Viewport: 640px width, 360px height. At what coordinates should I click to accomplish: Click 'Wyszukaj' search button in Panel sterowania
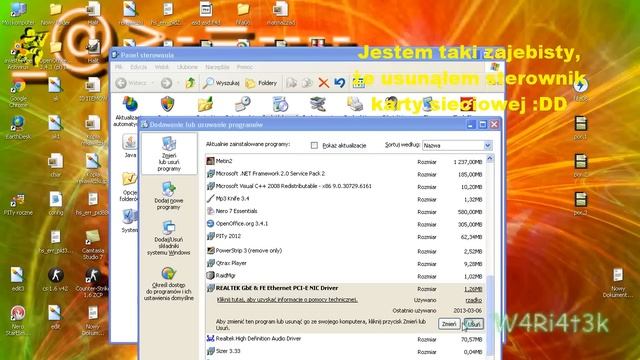222,83
